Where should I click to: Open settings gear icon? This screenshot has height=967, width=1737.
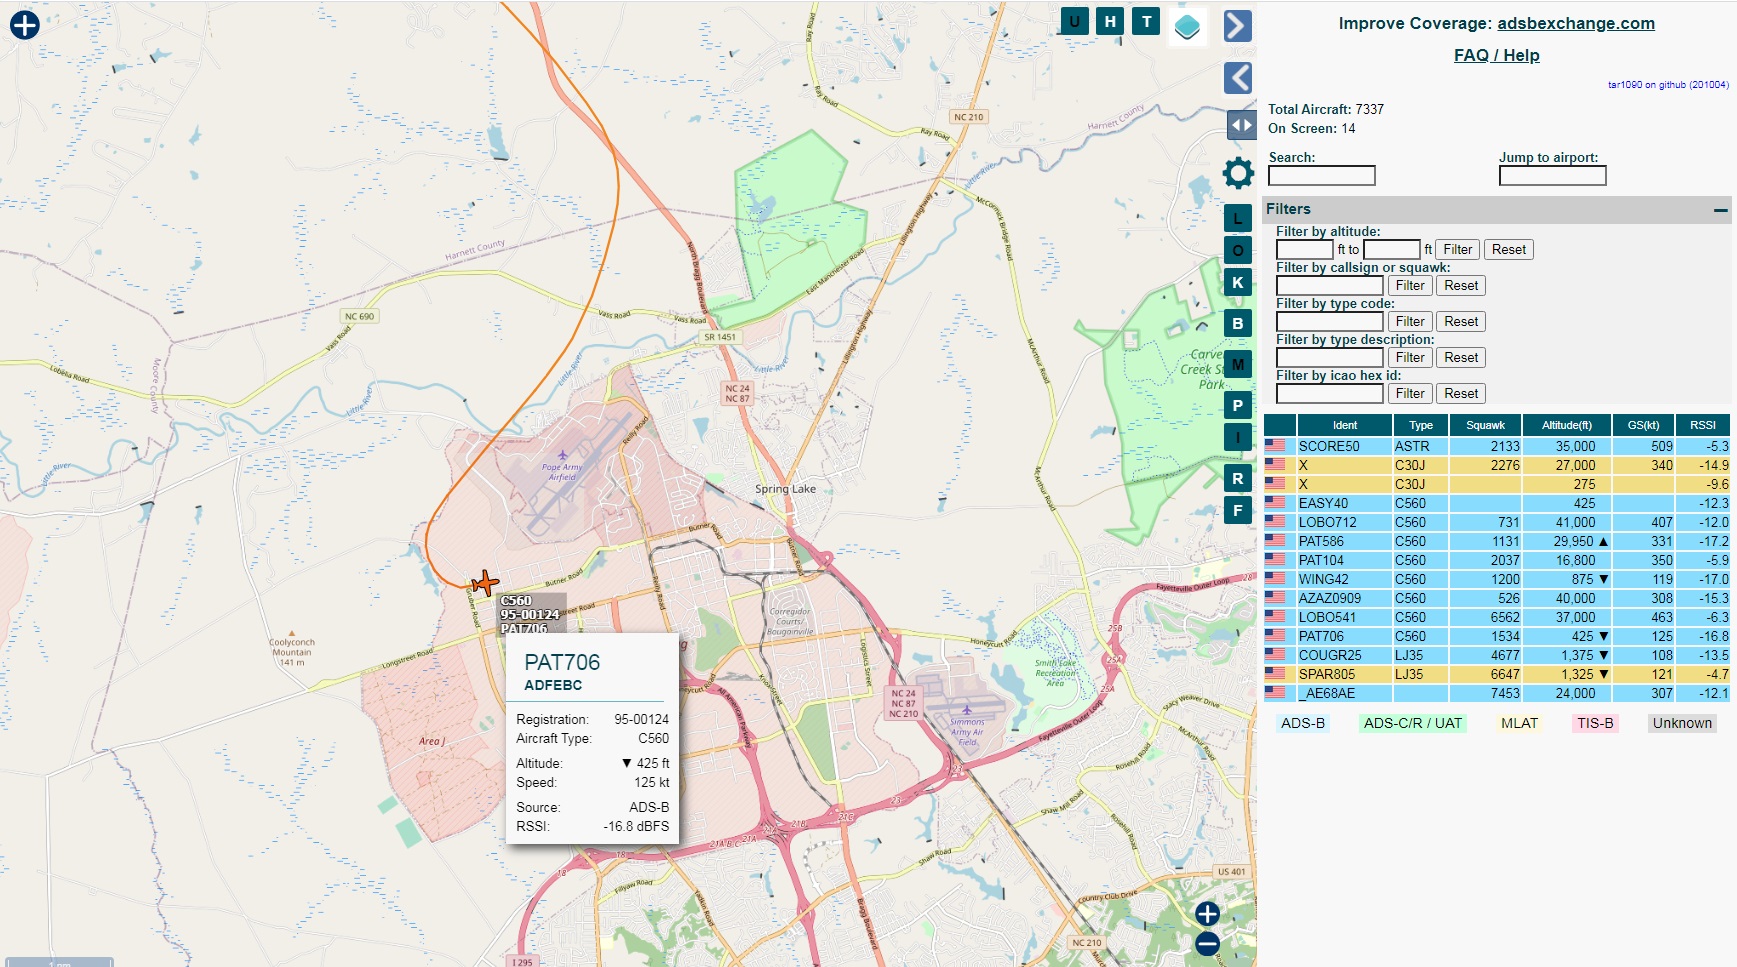[1238, 173]
